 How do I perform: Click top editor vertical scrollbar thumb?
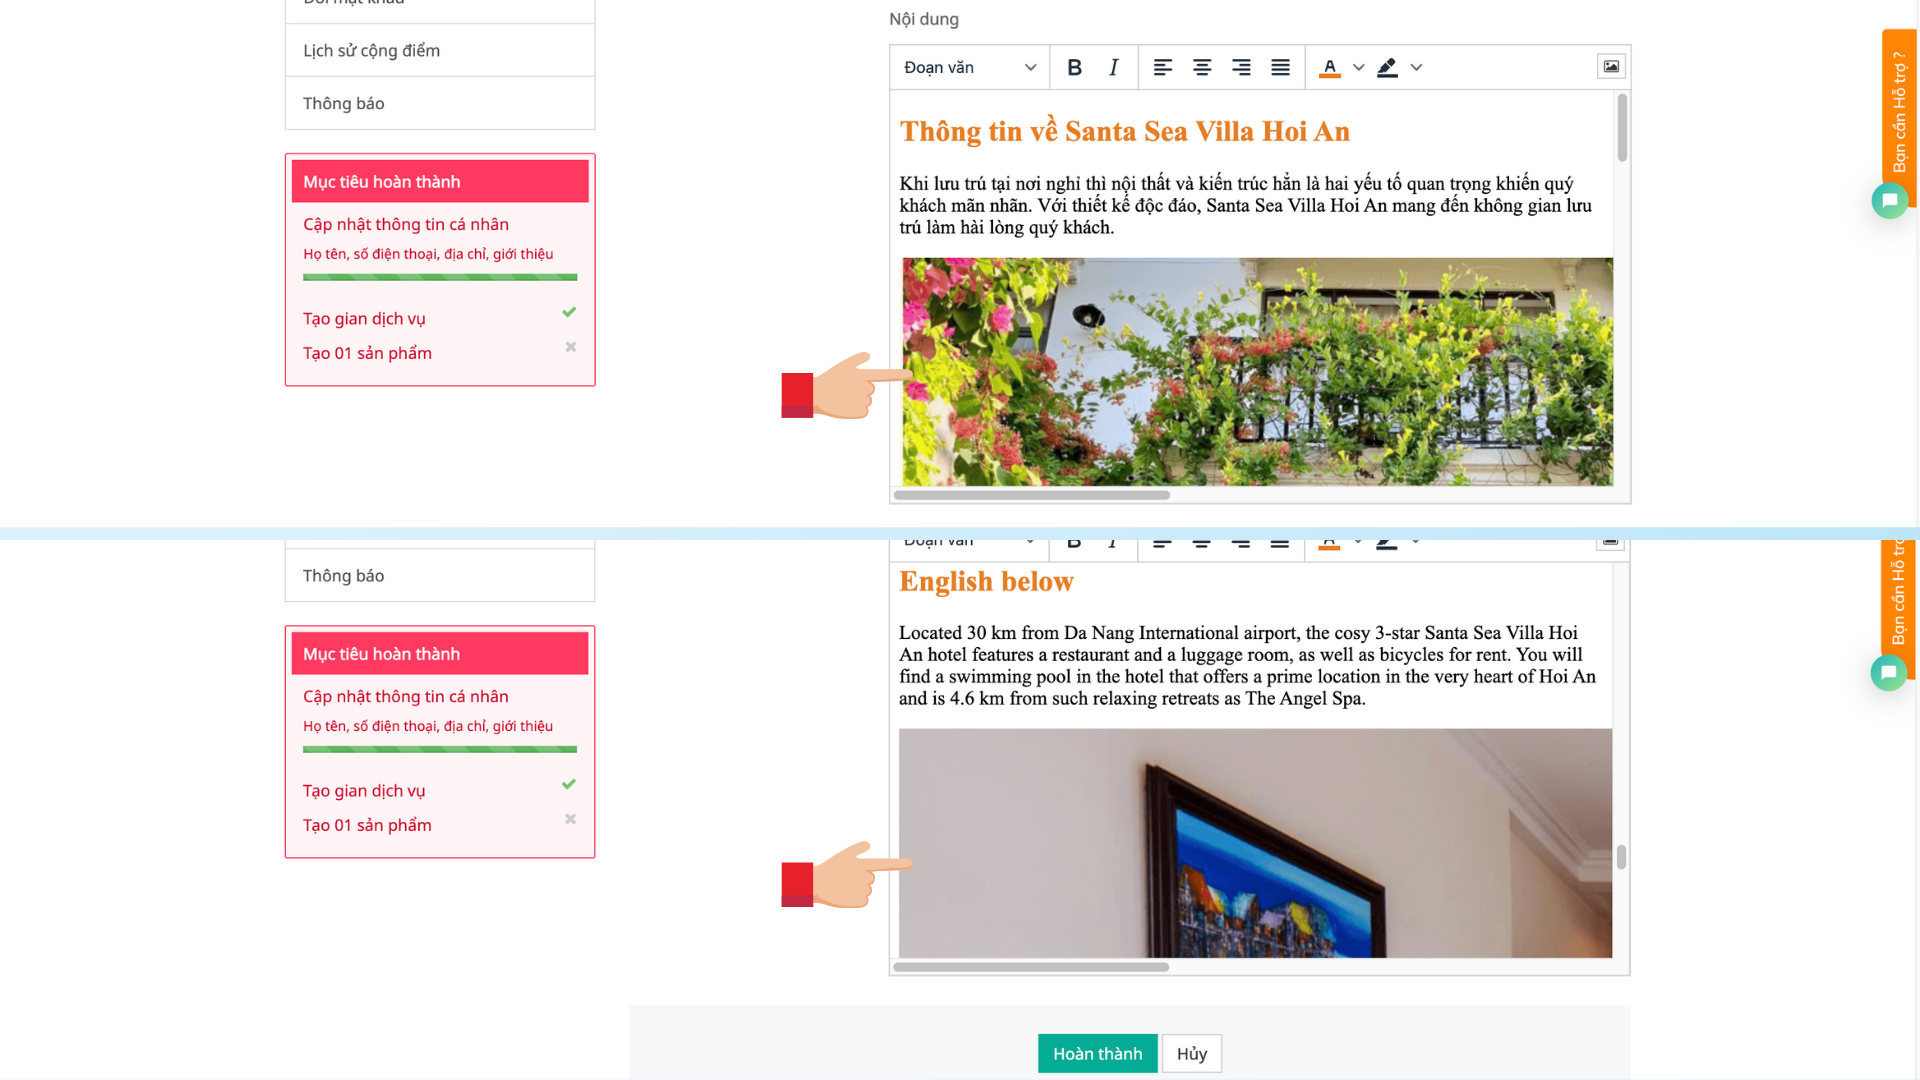1621,127
